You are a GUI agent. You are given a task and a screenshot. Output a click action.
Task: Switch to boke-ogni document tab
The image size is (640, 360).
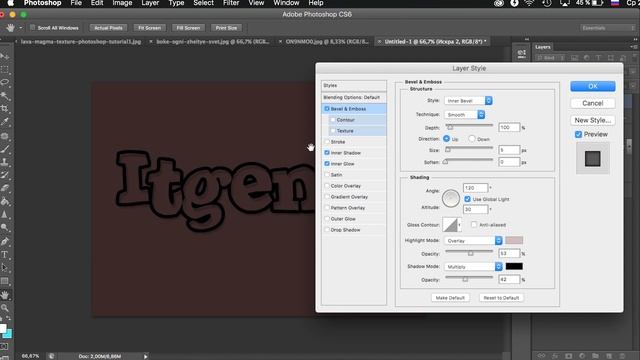[x=212, y=42]
